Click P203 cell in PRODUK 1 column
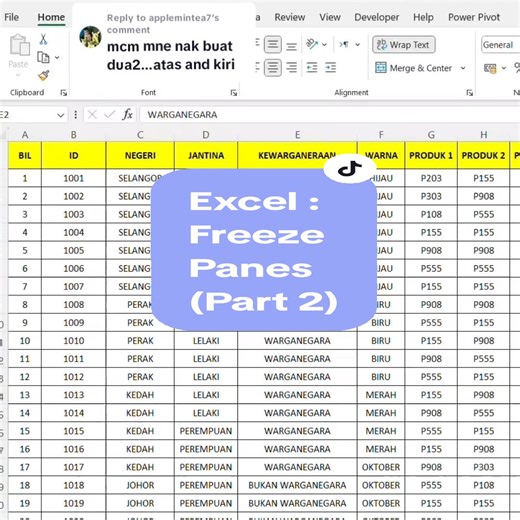Viewport: 520px width, 520px height. (x=431, y=178)
